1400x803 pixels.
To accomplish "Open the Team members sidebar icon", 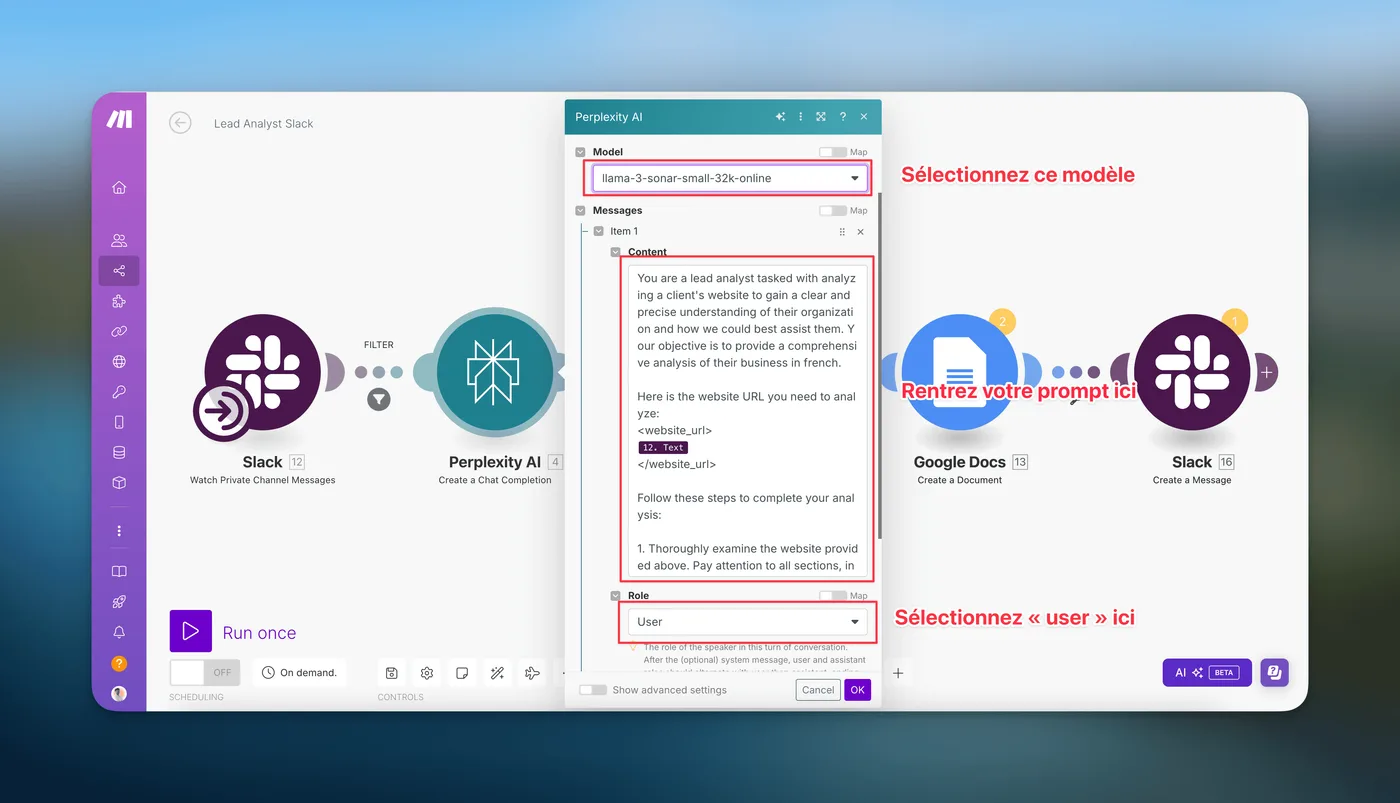I will coord(119,240).
